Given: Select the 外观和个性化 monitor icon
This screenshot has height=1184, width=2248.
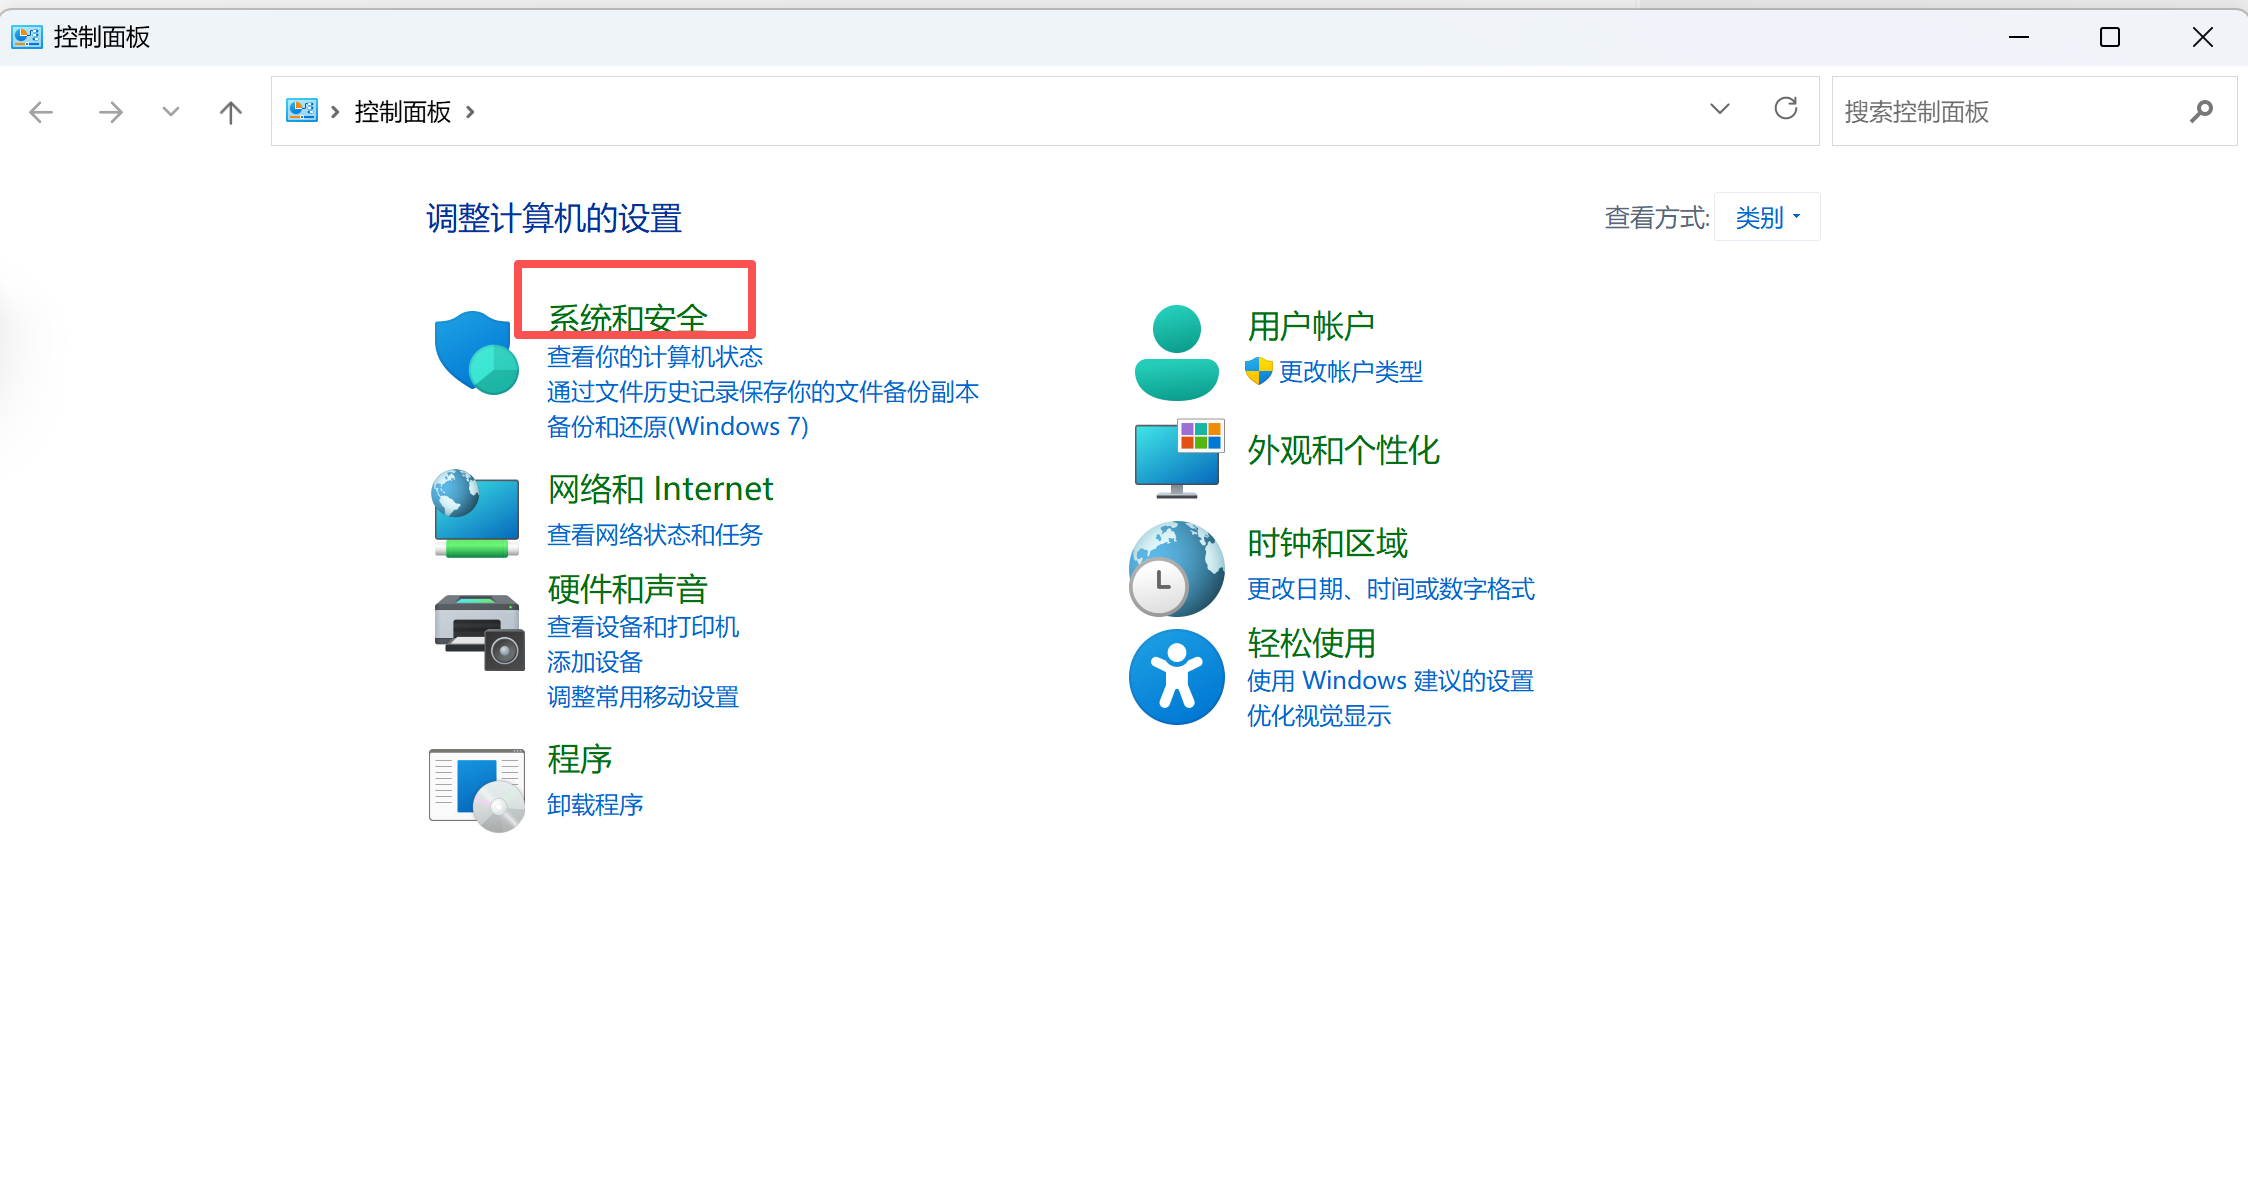Looking at the screenshot, I should point(1177,457).
